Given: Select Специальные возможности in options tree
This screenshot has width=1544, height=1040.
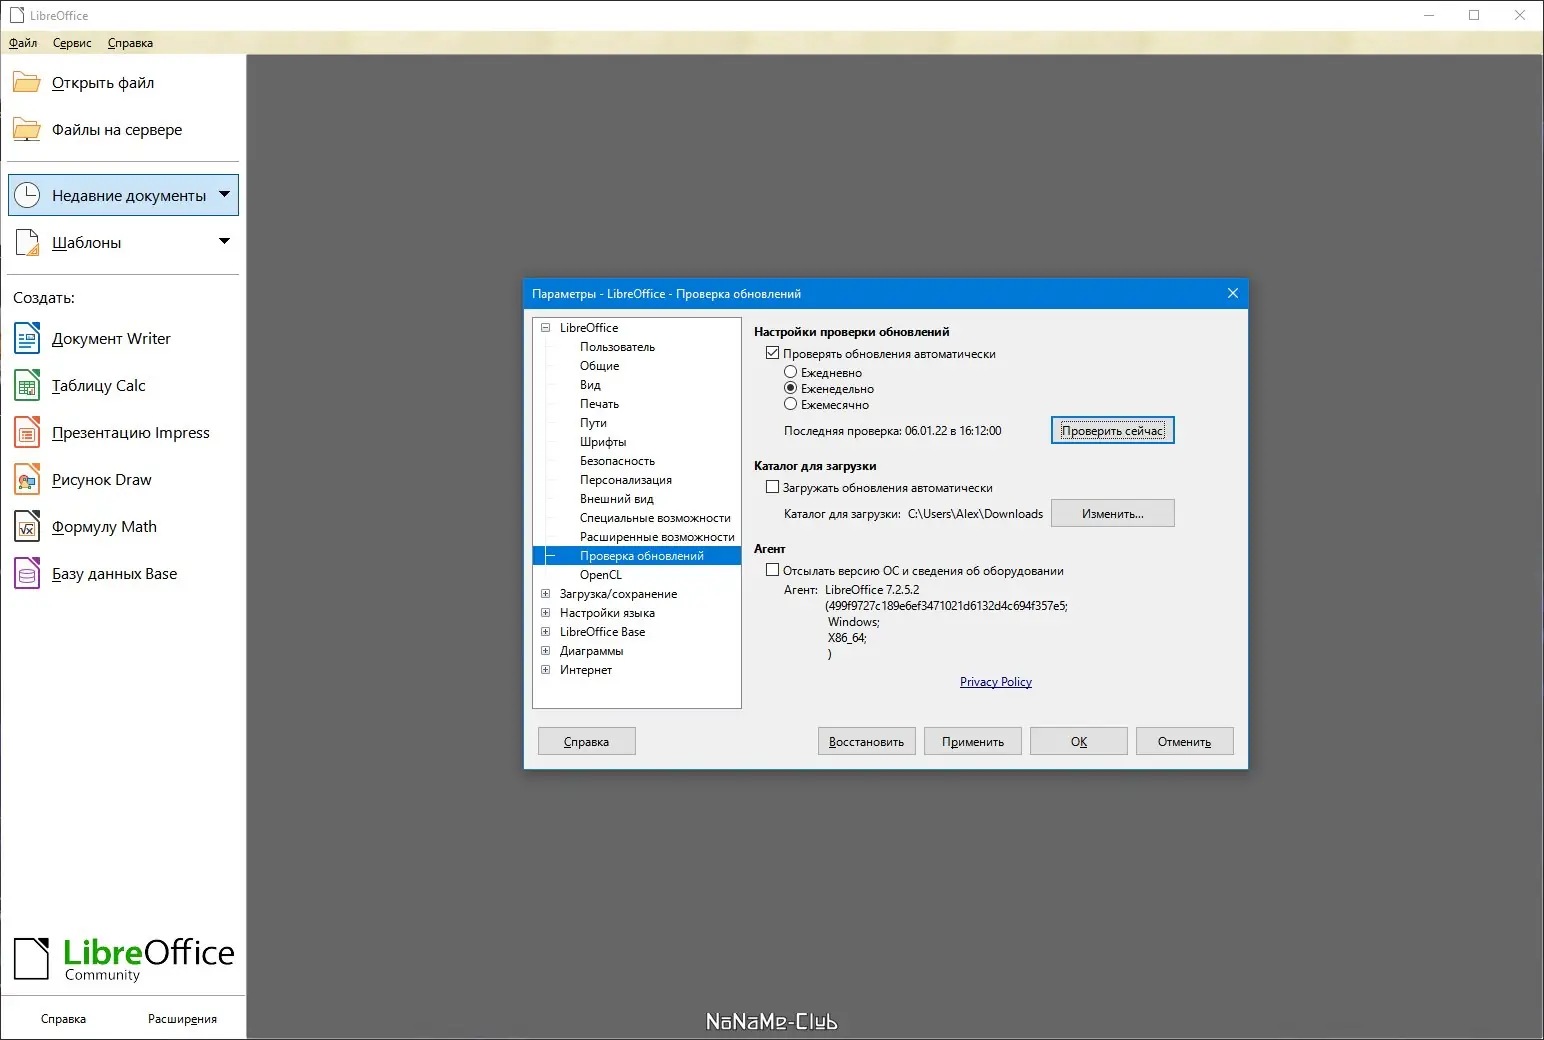Looking at the screenshot, I should point(655,517).
